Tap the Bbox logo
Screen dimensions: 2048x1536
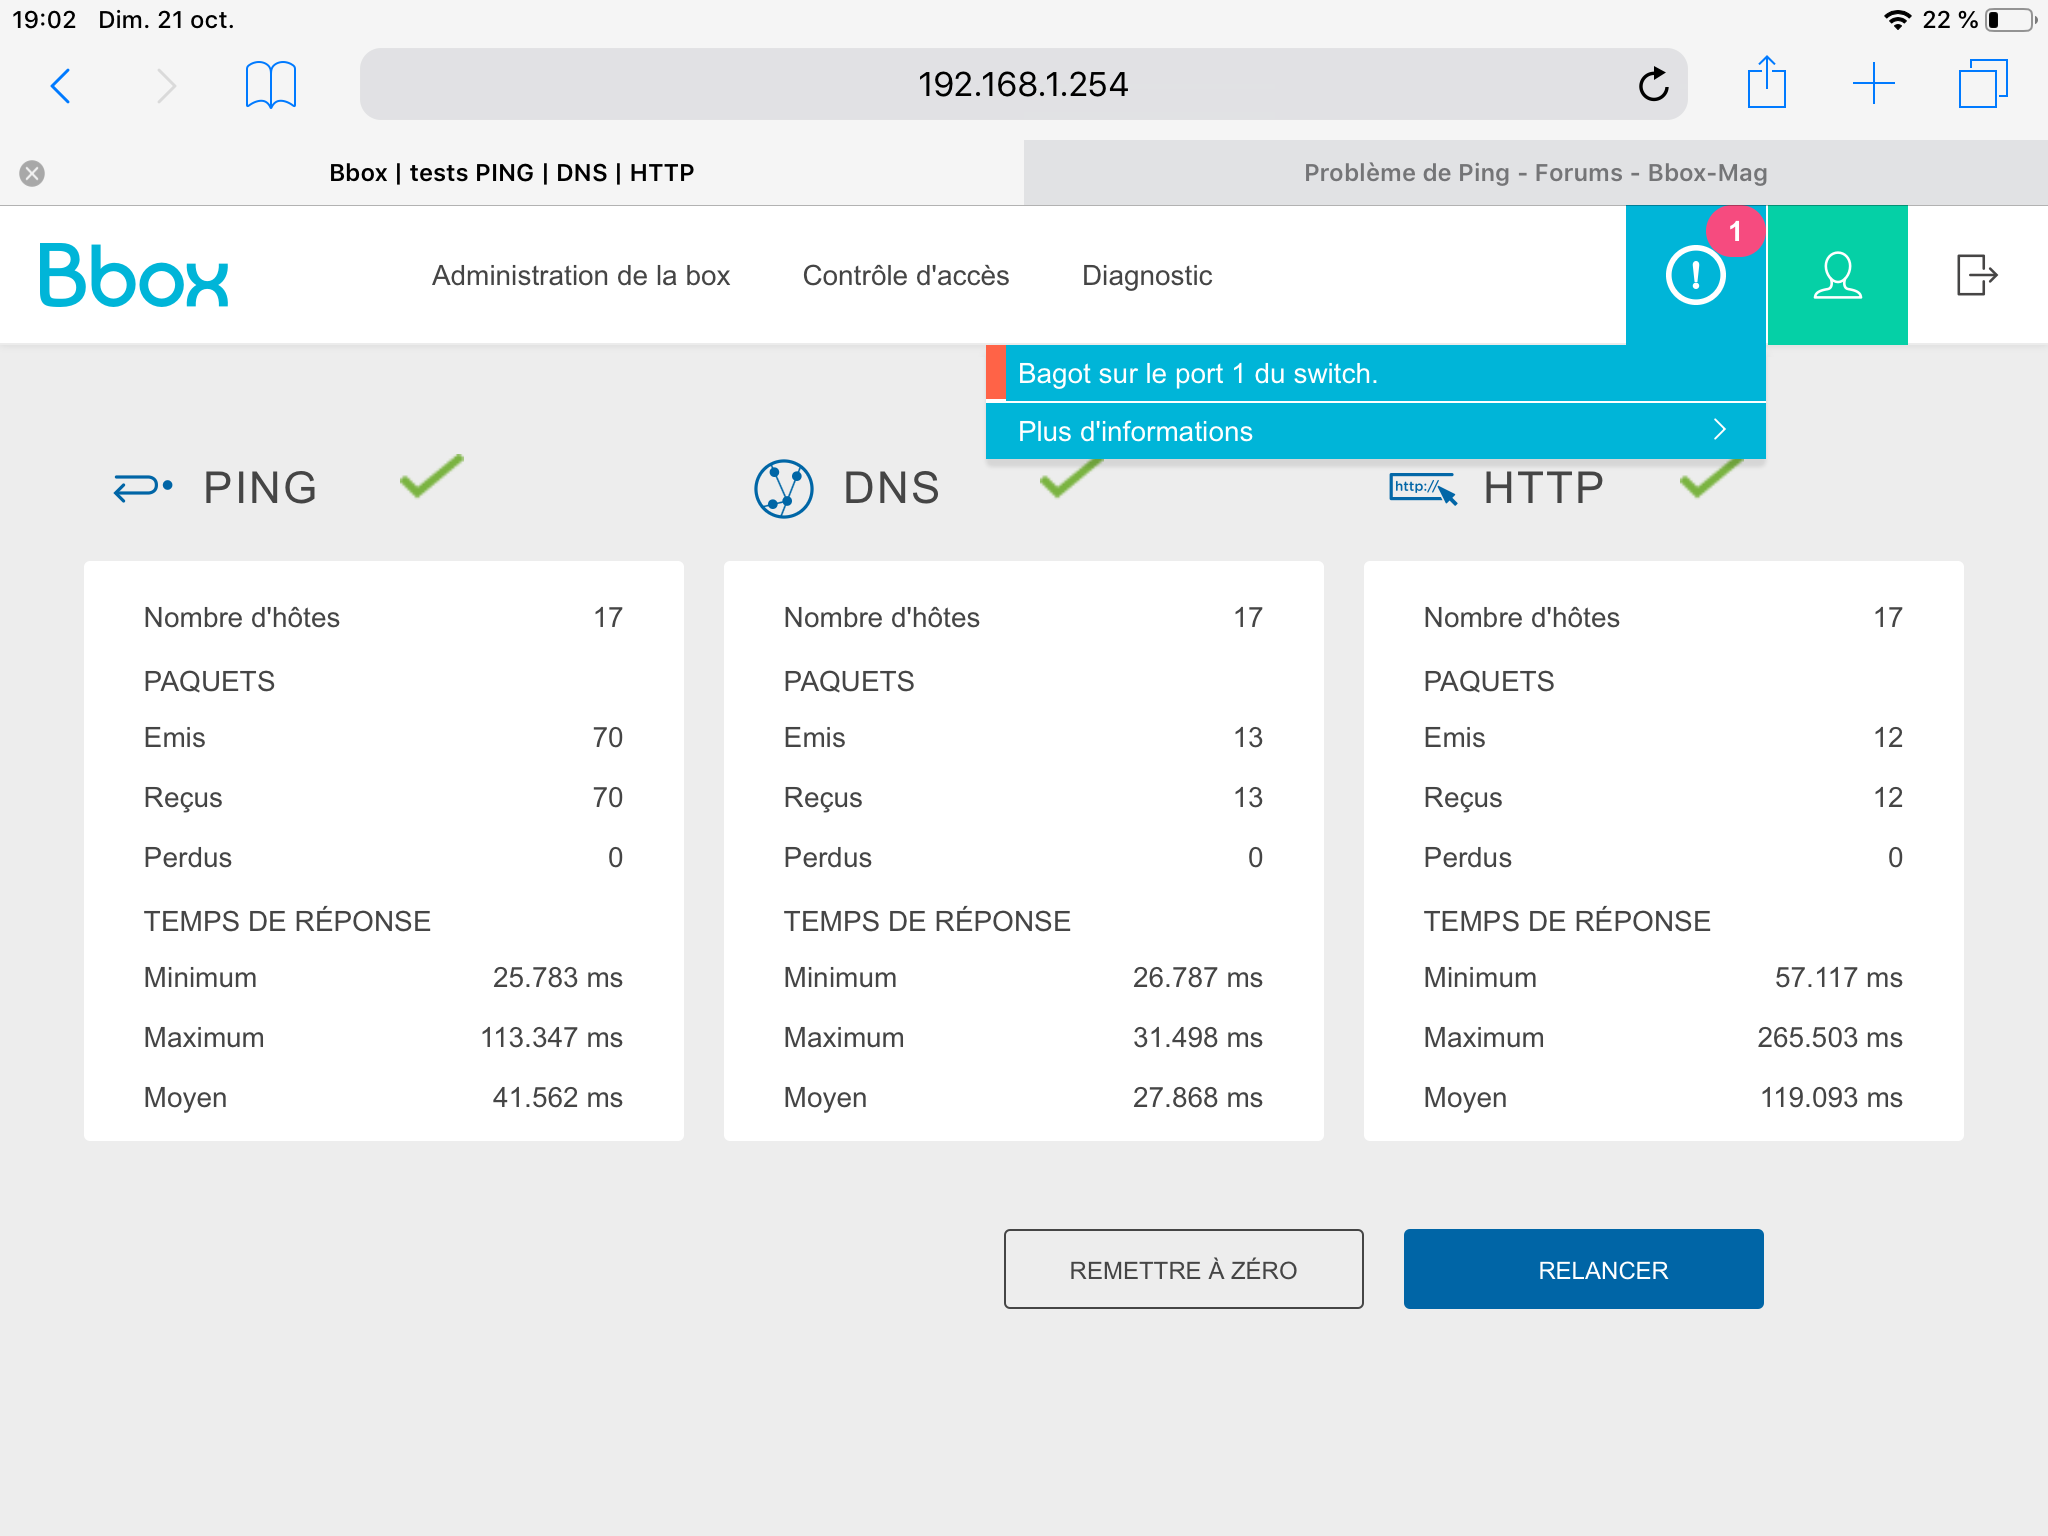pos(134,275)
